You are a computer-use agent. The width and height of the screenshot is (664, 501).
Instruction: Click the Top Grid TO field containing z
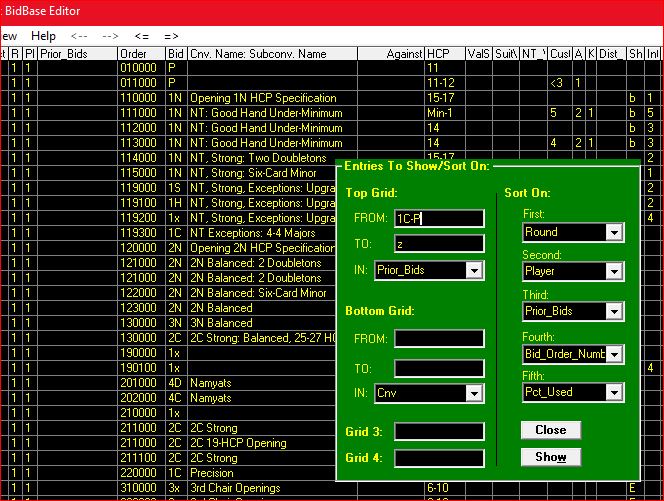pyautogui.click(x=438, y=243)
